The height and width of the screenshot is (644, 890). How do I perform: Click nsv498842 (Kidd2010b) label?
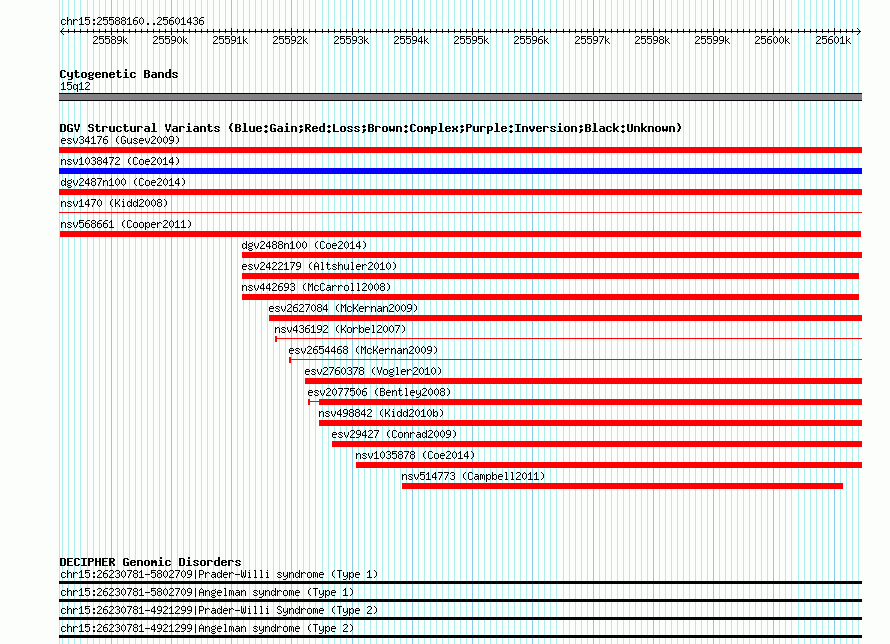point(381,413)
